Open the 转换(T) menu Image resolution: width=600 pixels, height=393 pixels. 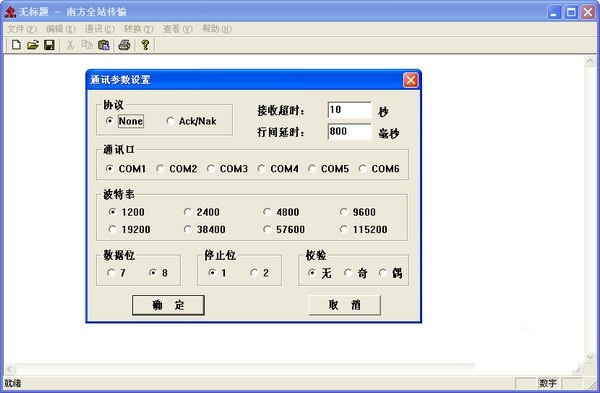click(x=139, y=29)
